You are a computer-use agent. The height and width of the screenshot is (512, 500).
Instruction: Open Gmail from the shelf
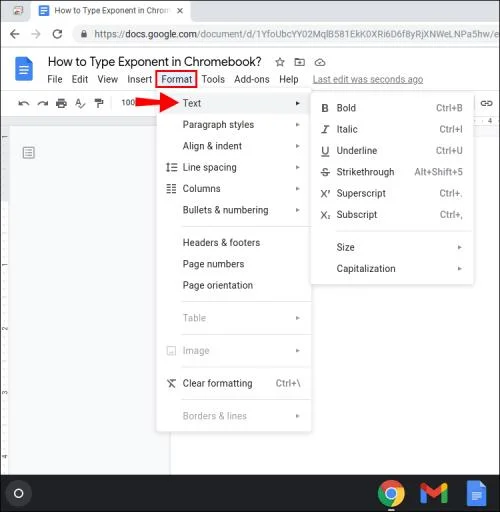click(434, 493)
